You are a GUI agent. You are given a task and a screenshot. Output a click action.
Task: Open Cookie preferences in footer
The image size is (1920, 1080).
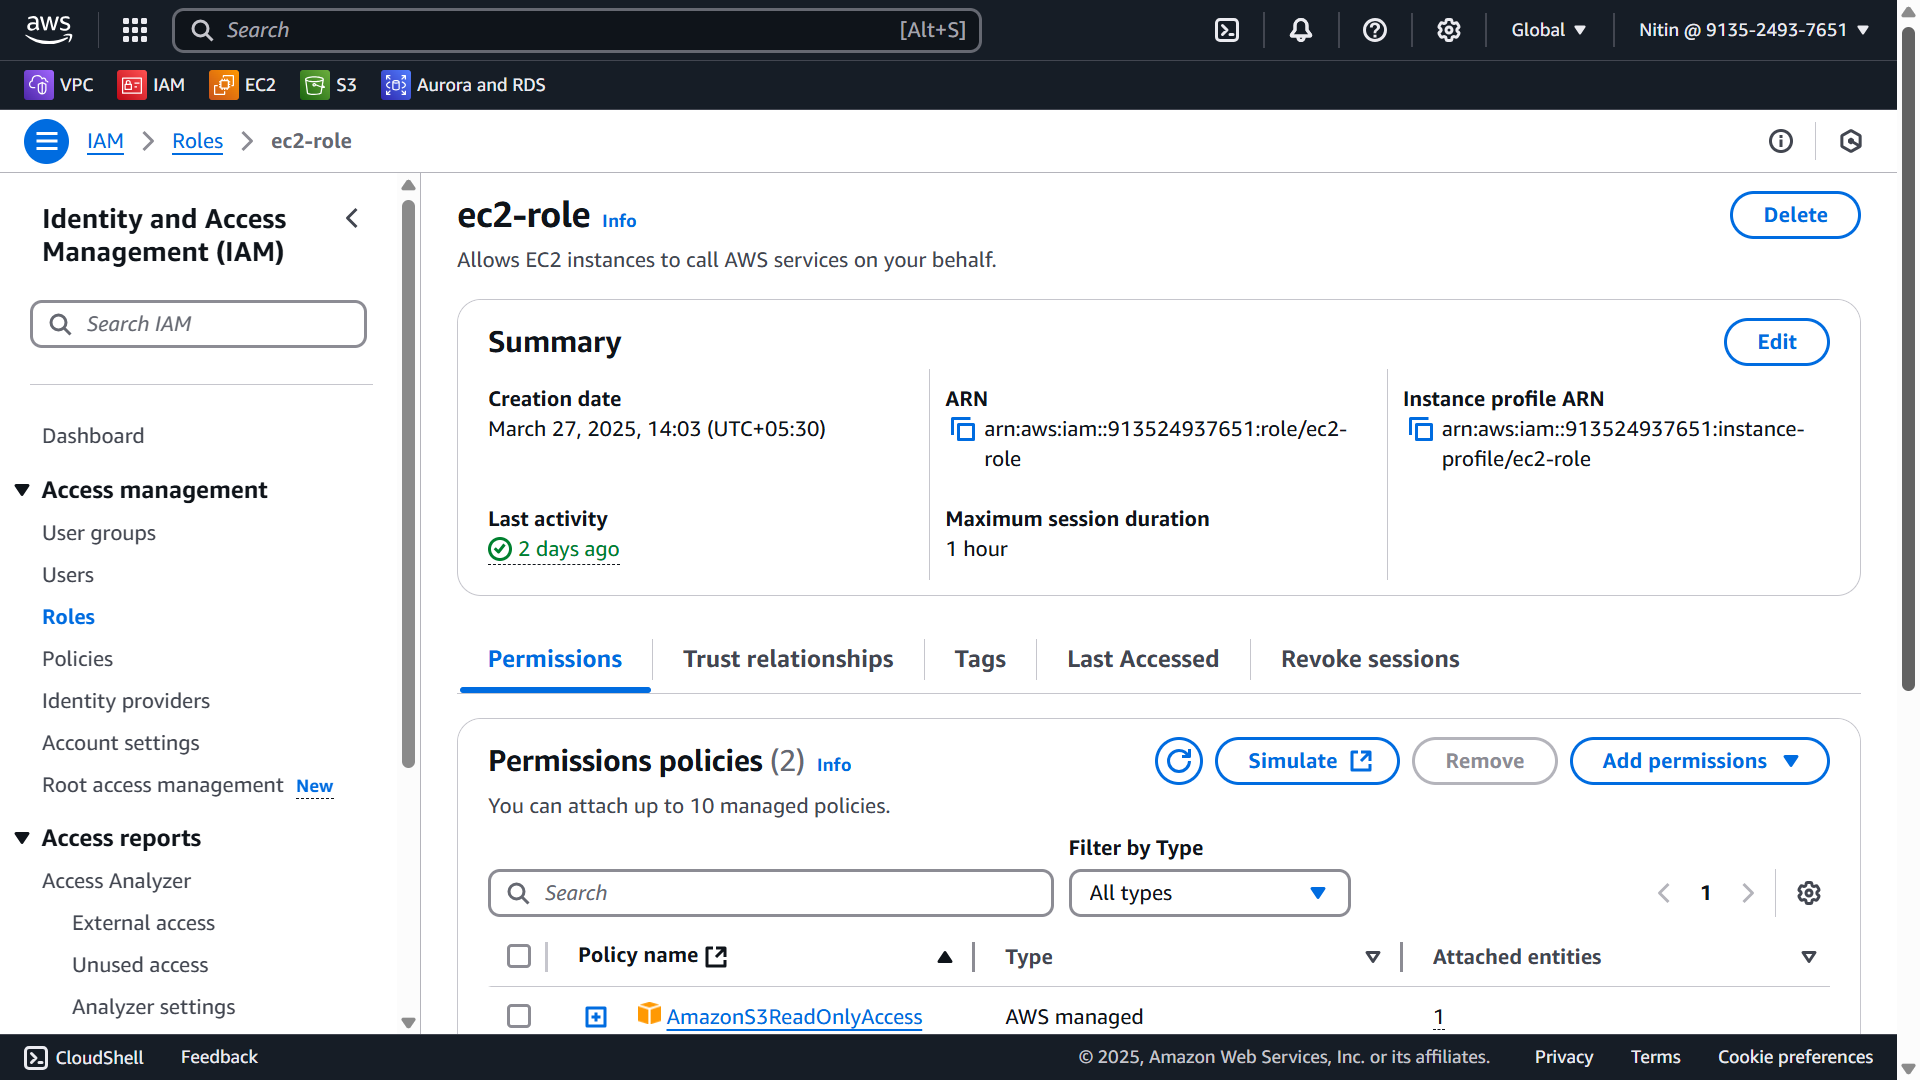coord(1795,1057)
